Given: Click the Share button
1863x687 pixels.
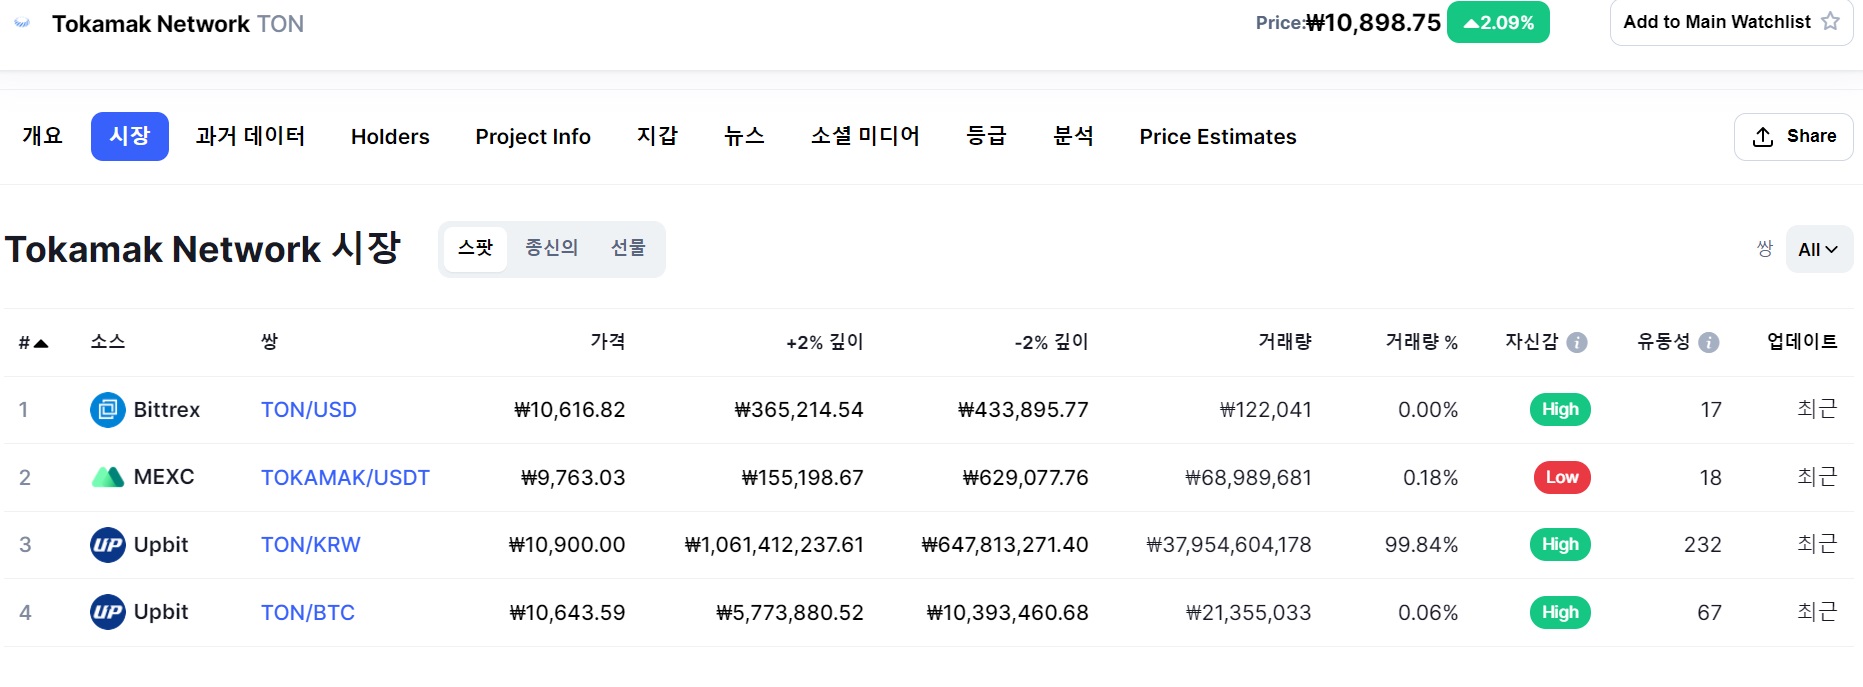Looking at the screenshot, I should click(x=1793, y=137).
